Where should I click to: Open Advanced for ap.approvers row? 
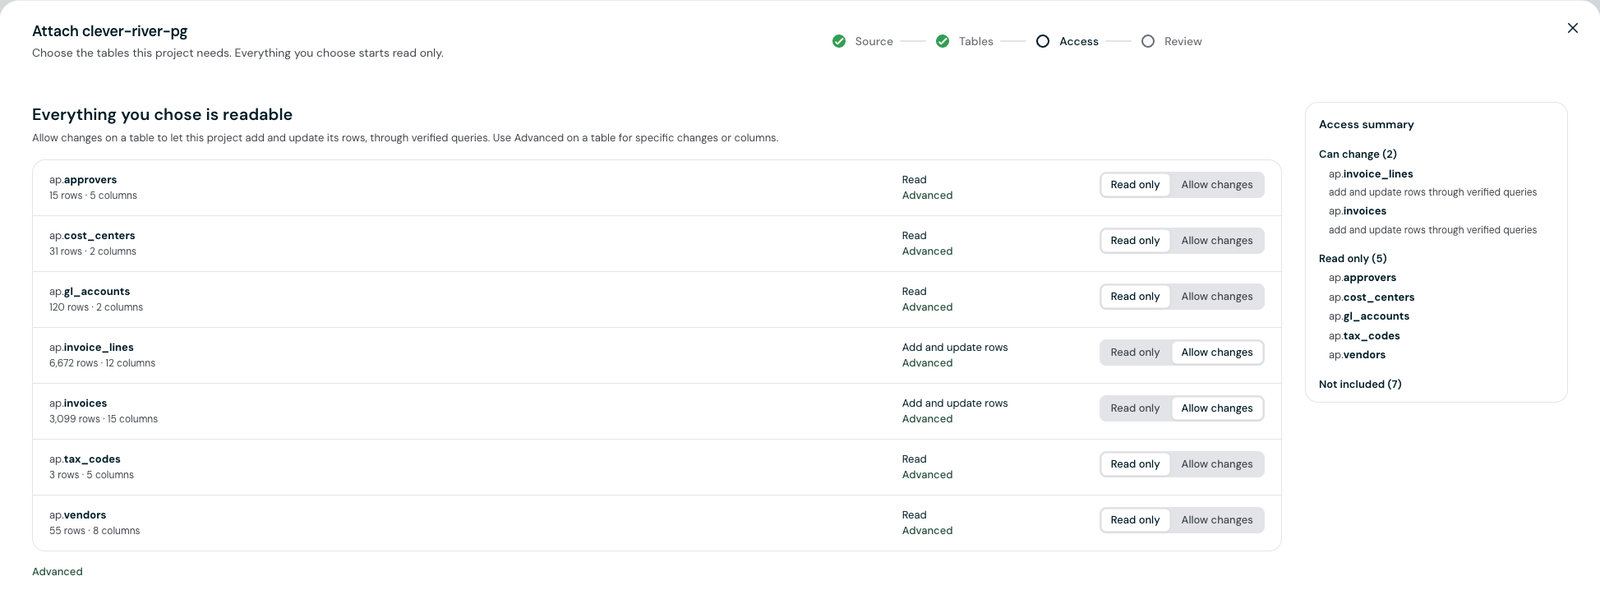pyautogui.click(x=927, y=196)
